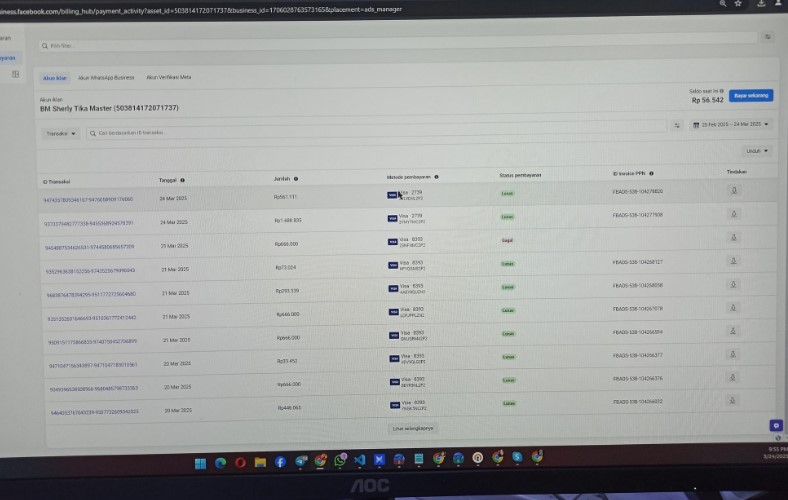Download the receipt for invoice FBADS-538-104278820

click(x=733, y=188)
